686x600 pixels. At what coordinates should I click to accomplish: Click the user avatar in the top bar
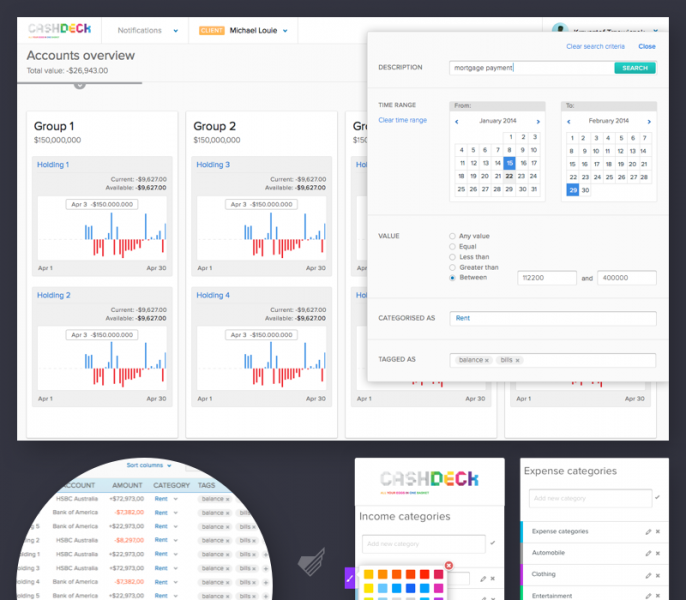560,28
